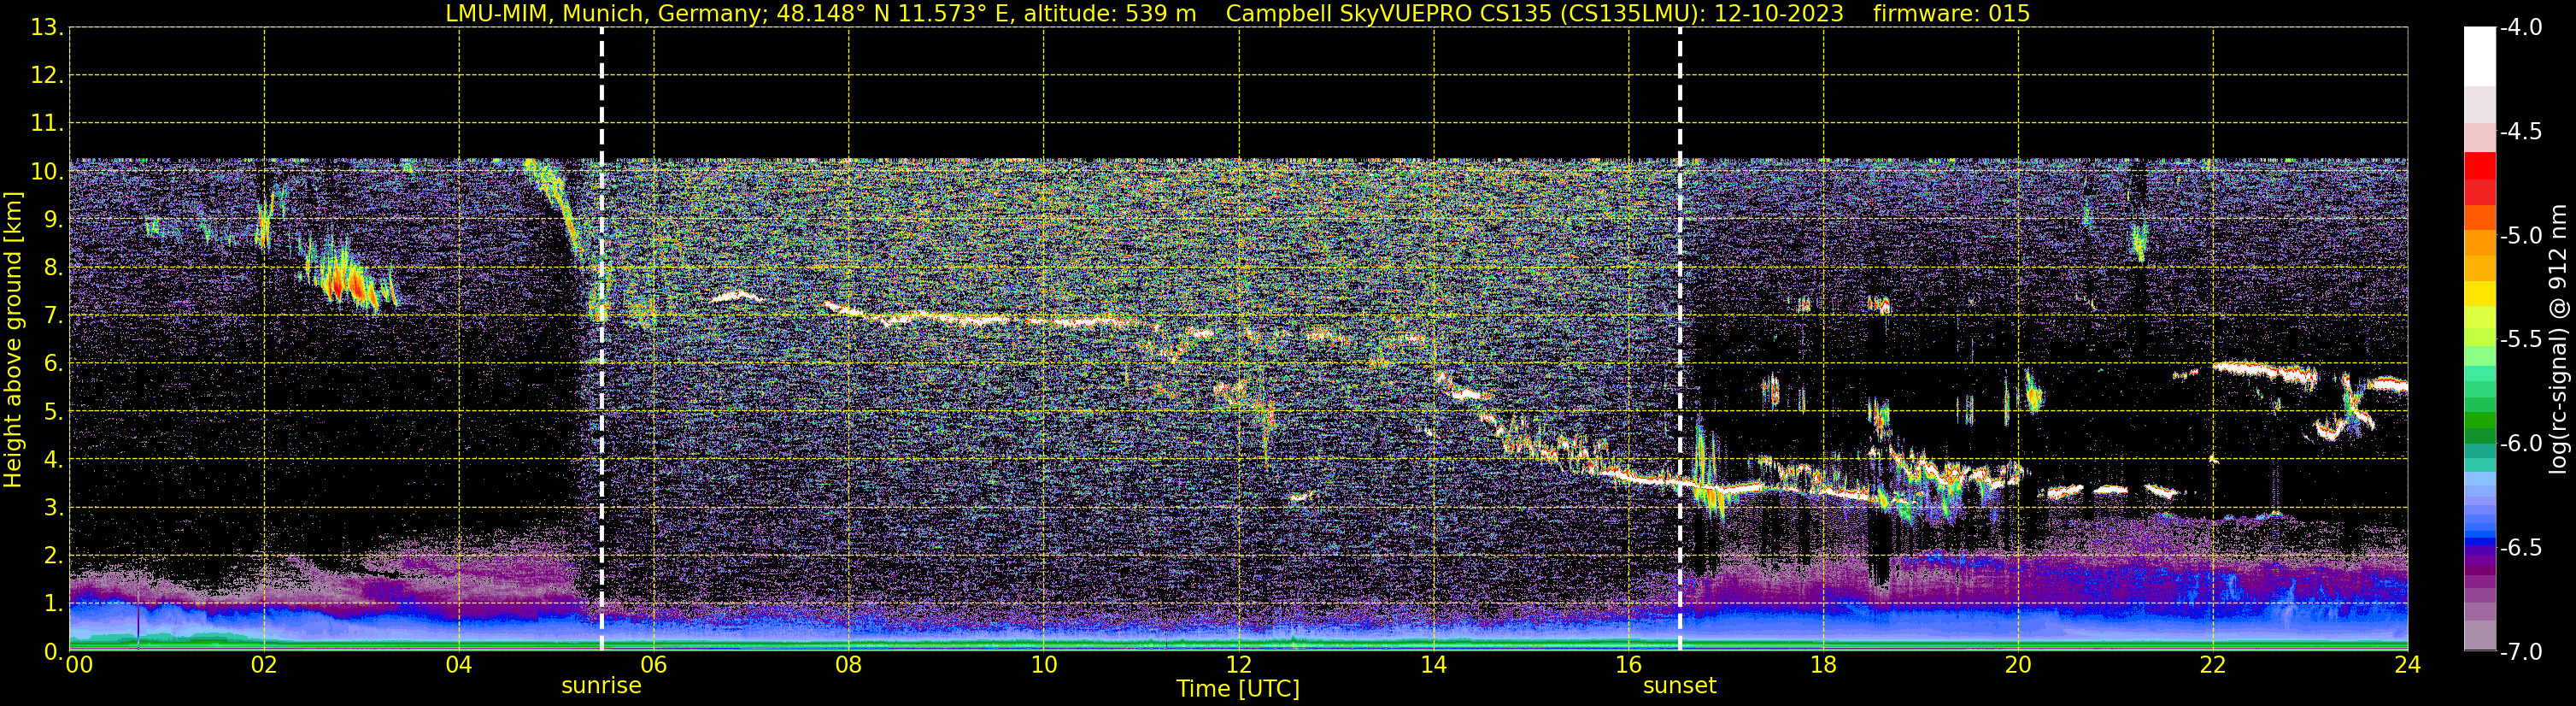2576x706 pixels.
Task: Click the x-axis tick label '16'
Action: click(1629, 665)
